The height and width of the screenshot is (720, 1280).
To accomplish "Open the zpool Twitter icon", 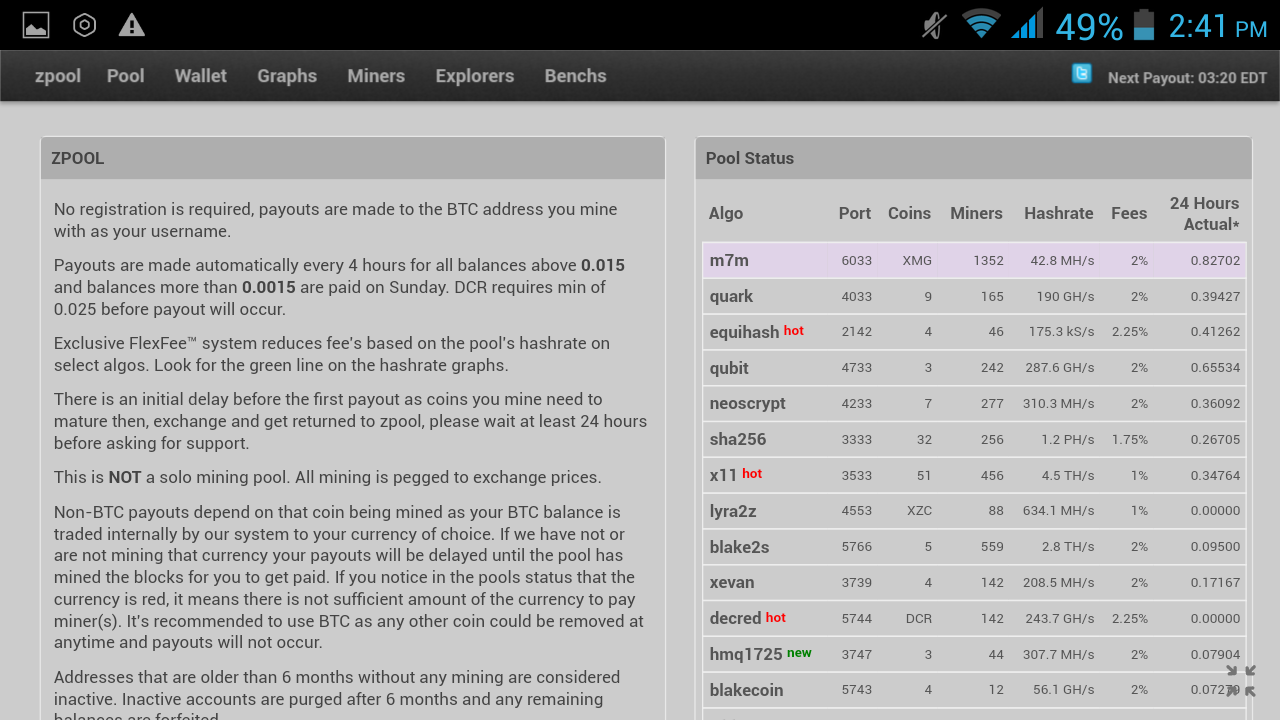I will pyautogui.click(x=1081, y=73).
